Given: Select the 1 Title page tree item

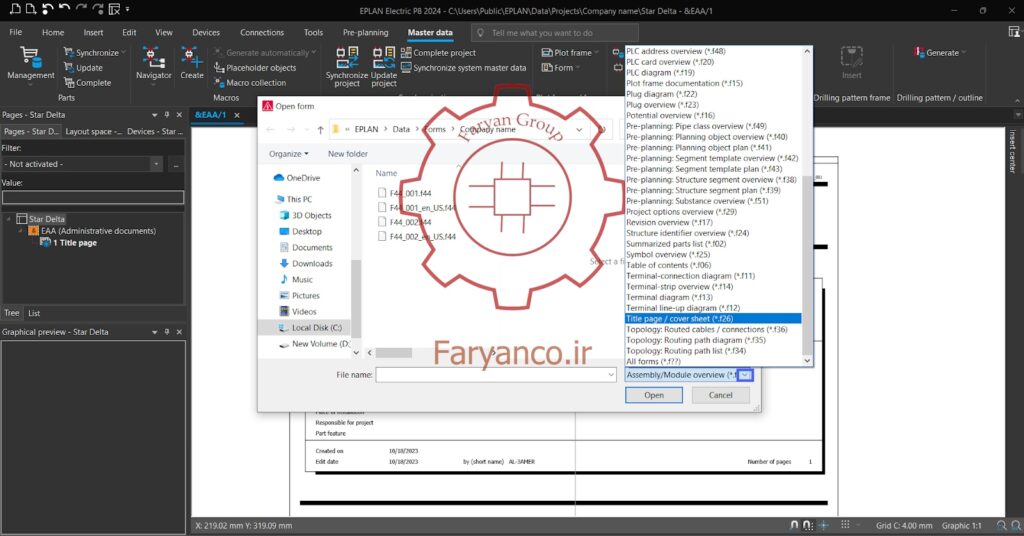Looking at the screenshot, I should [69, 242].
